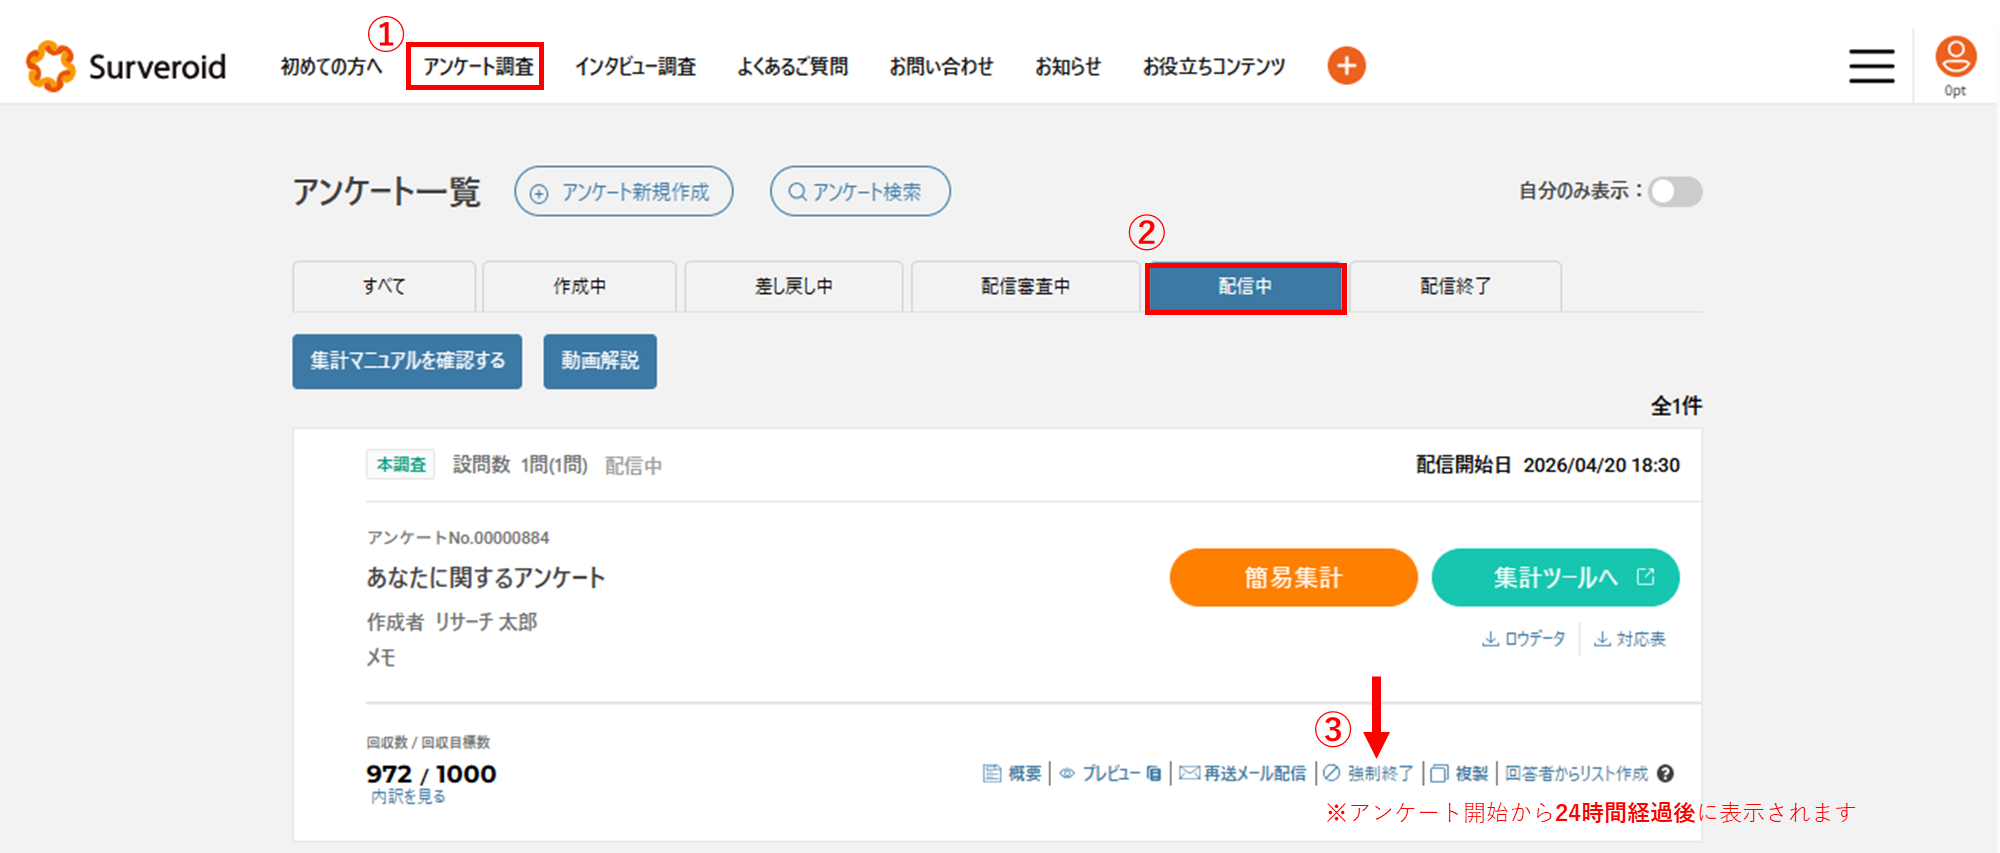Image resolution: width=2000 pixels, height=853 pixels.
Task: Click the copy icon next to プレビュー
Action: click(x=1154, y=773)
